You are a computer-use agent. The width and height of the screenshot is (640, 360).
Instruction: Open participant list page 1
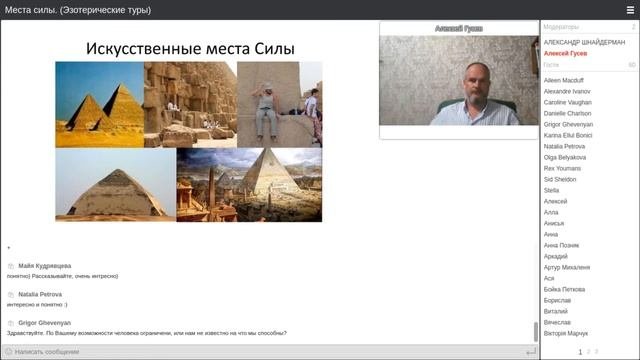pos(580,352)
